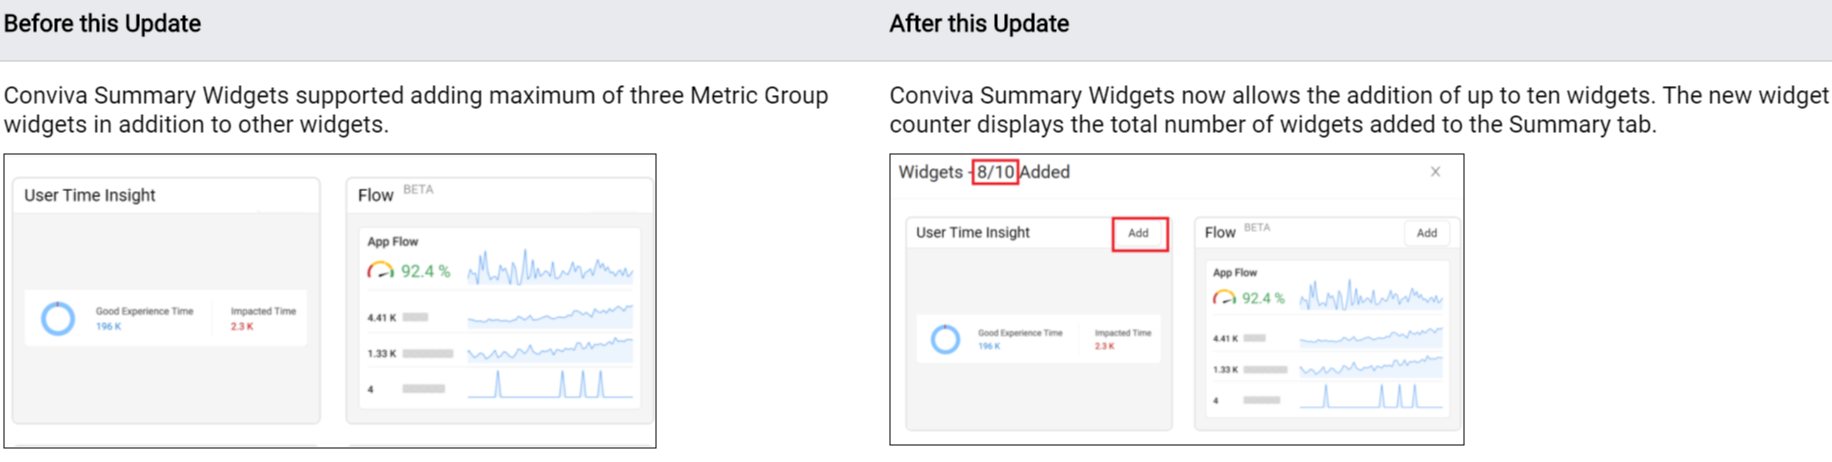The width and height of the screenshot is (1832, 462).
Task: Select the Flow widget title in the Before screenshot
Action: 376,195
